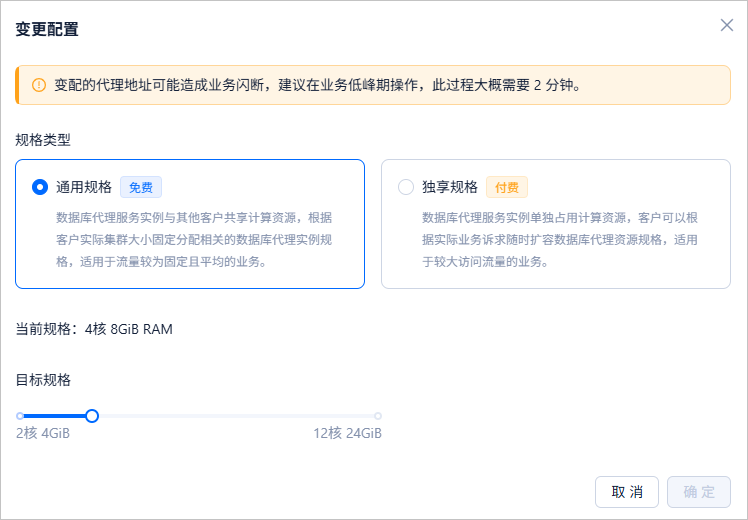
Task: Click the 独享规格 option title label
Action: [450, 187]
